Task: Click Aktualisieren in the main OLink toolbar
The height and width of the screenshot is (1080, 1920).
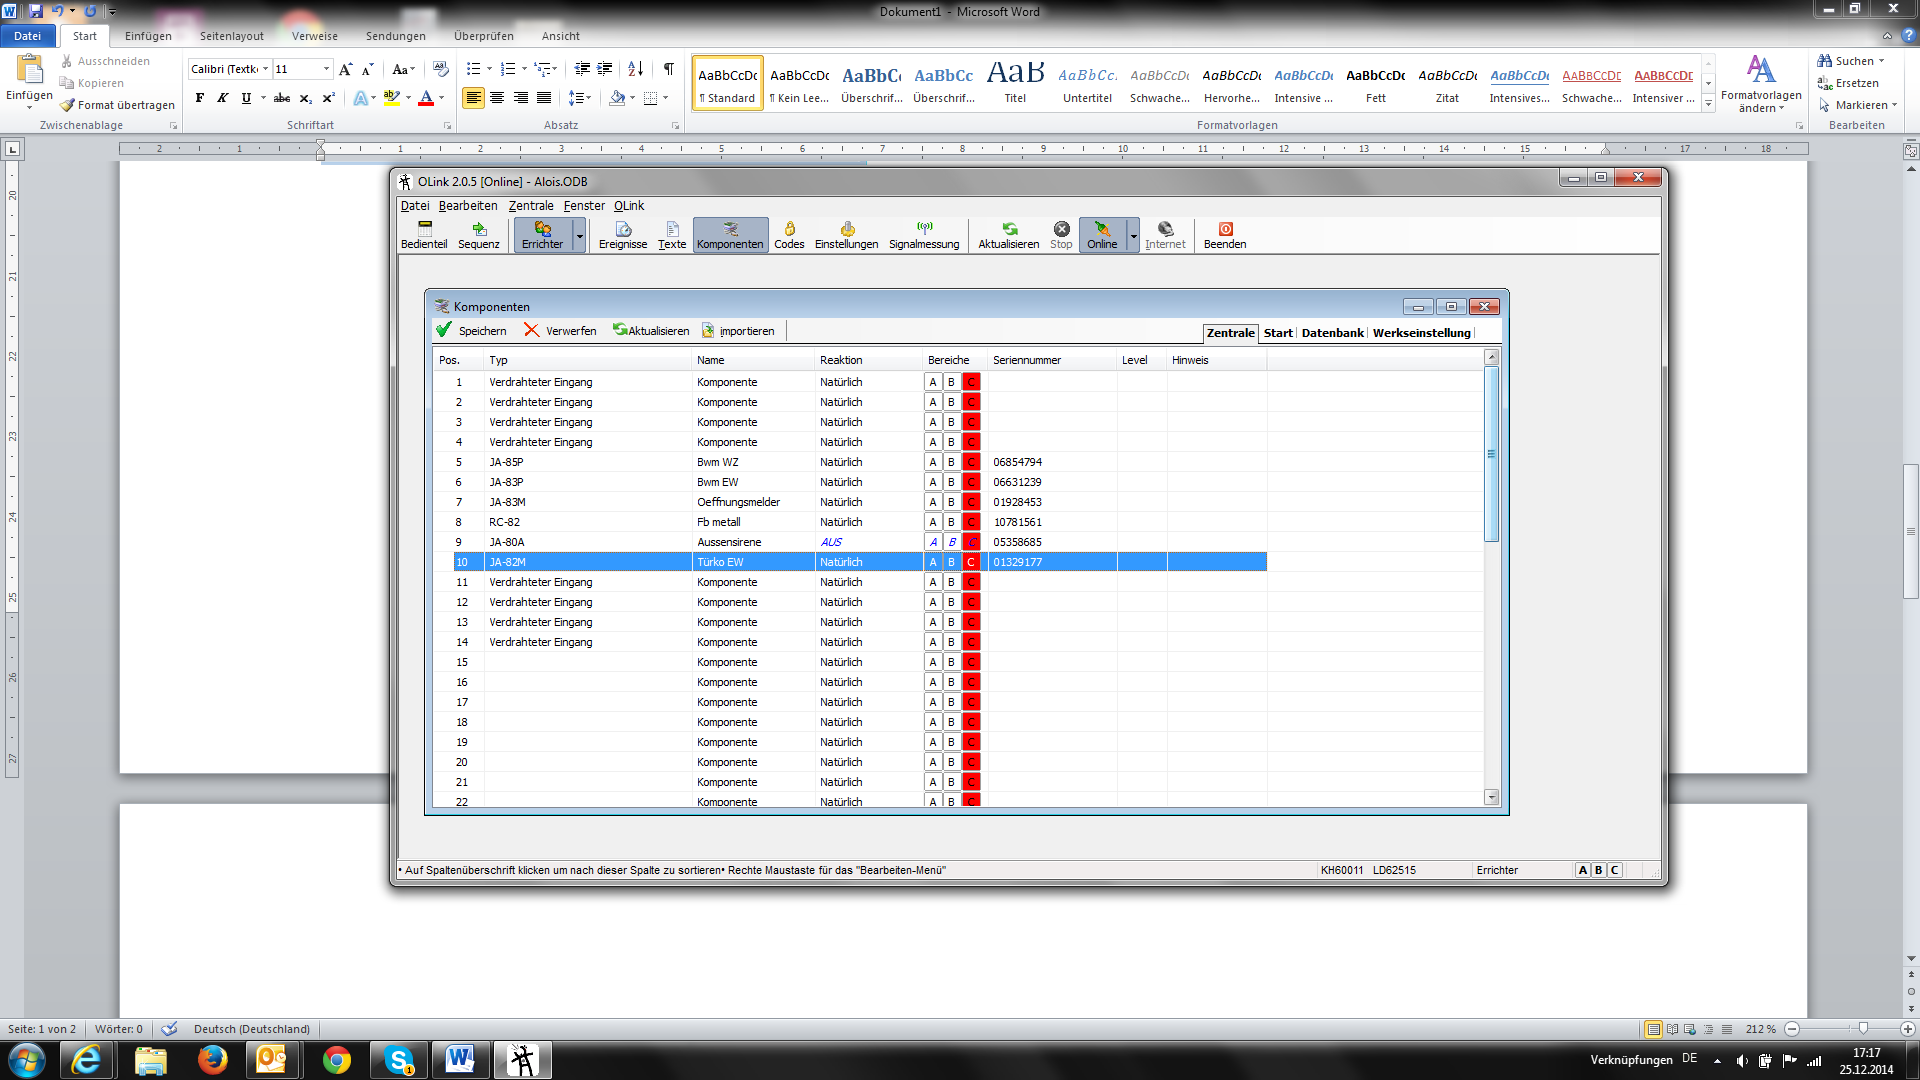Action: click(x=1008, y=235)
